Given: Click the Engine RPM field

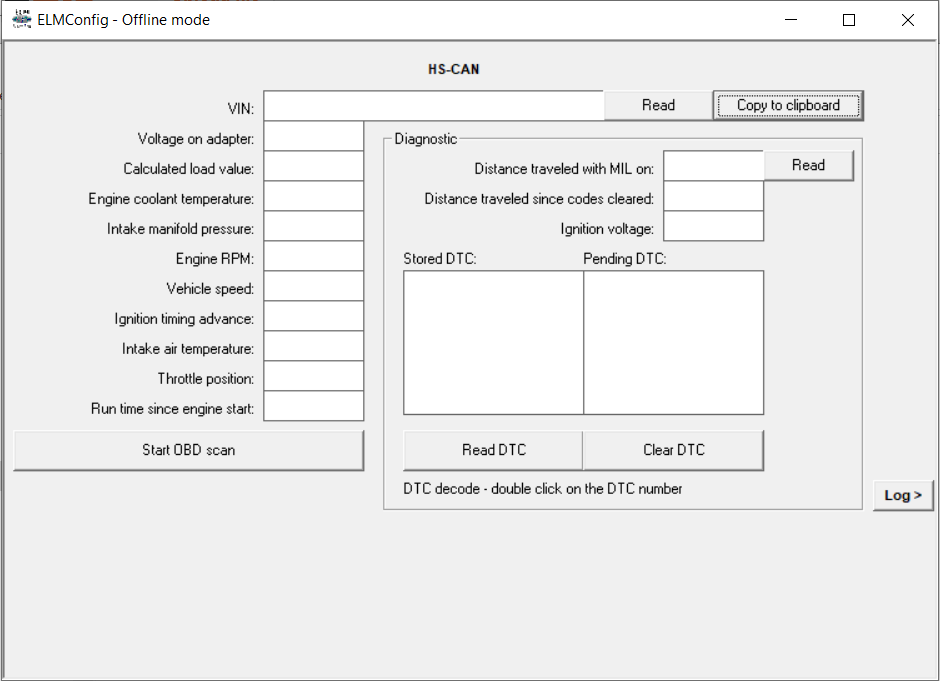Looking at the screenshot, I should 314,255.
